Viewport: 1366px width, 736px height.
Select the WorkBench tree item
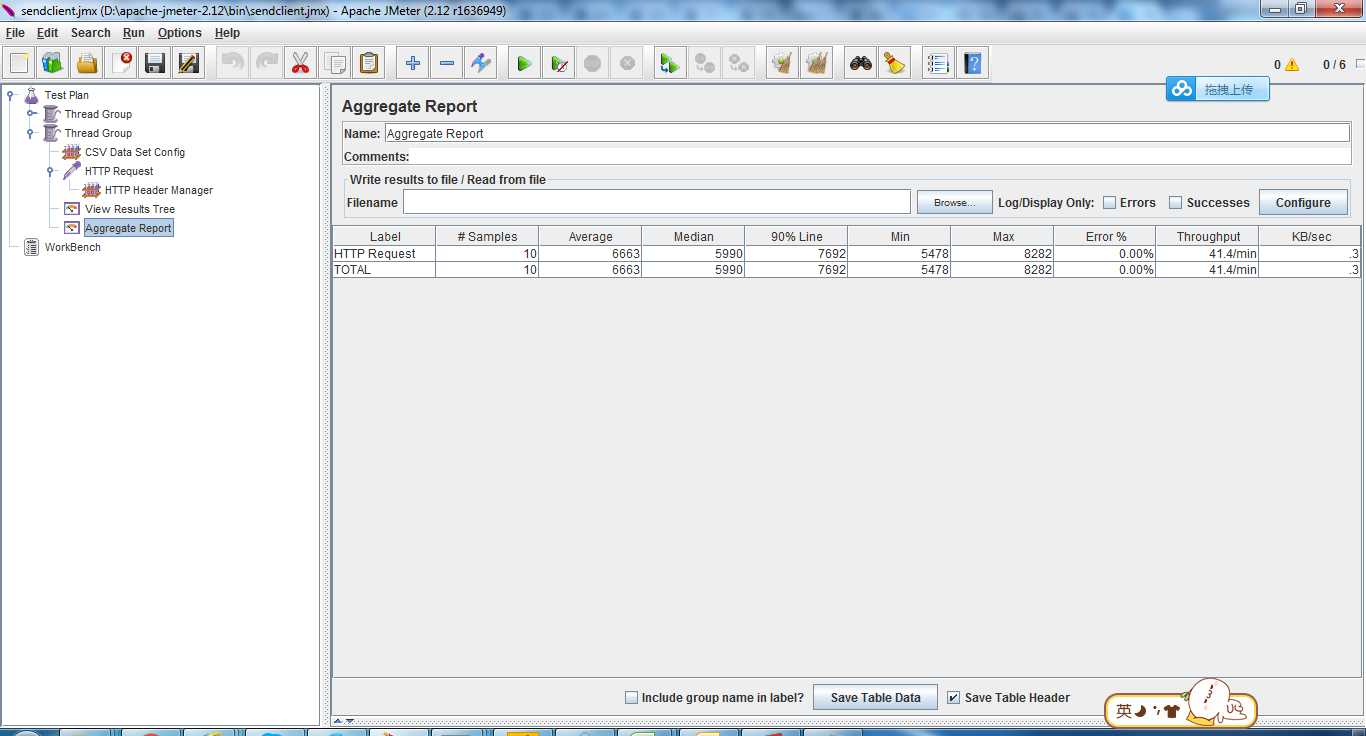pyautogui.click(x=73, y=247)
